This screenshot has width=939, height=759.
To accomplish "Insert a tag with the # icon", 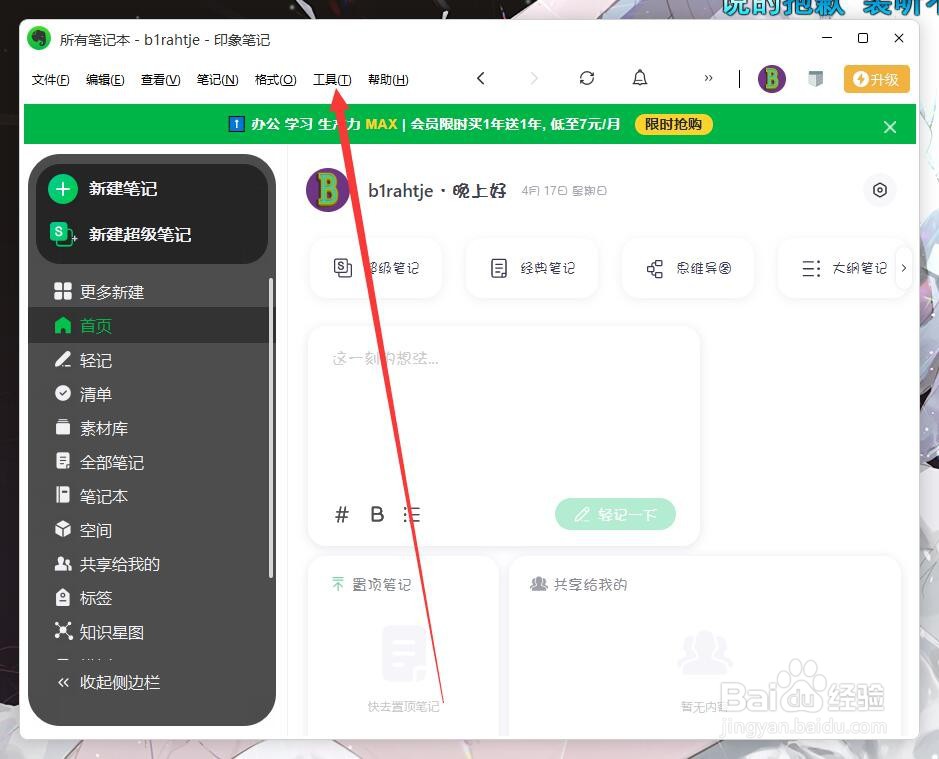I will coord(341,514).
